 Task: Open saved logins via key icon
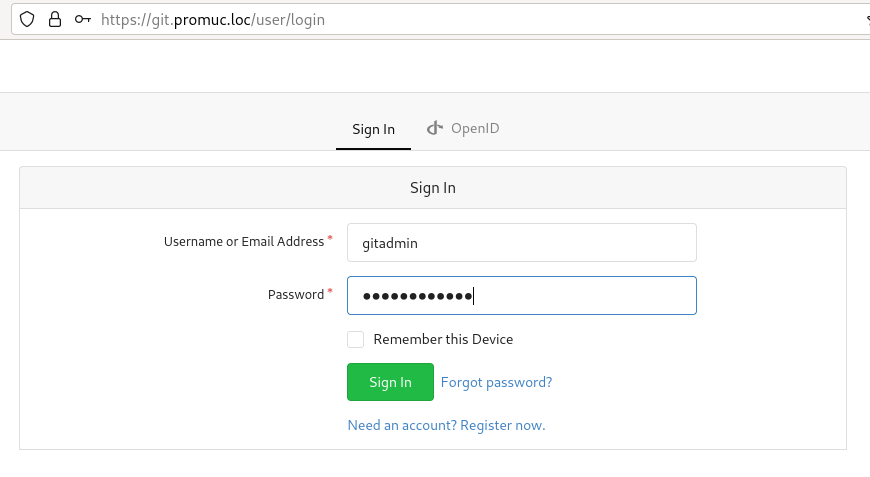(x=83, y=19)
